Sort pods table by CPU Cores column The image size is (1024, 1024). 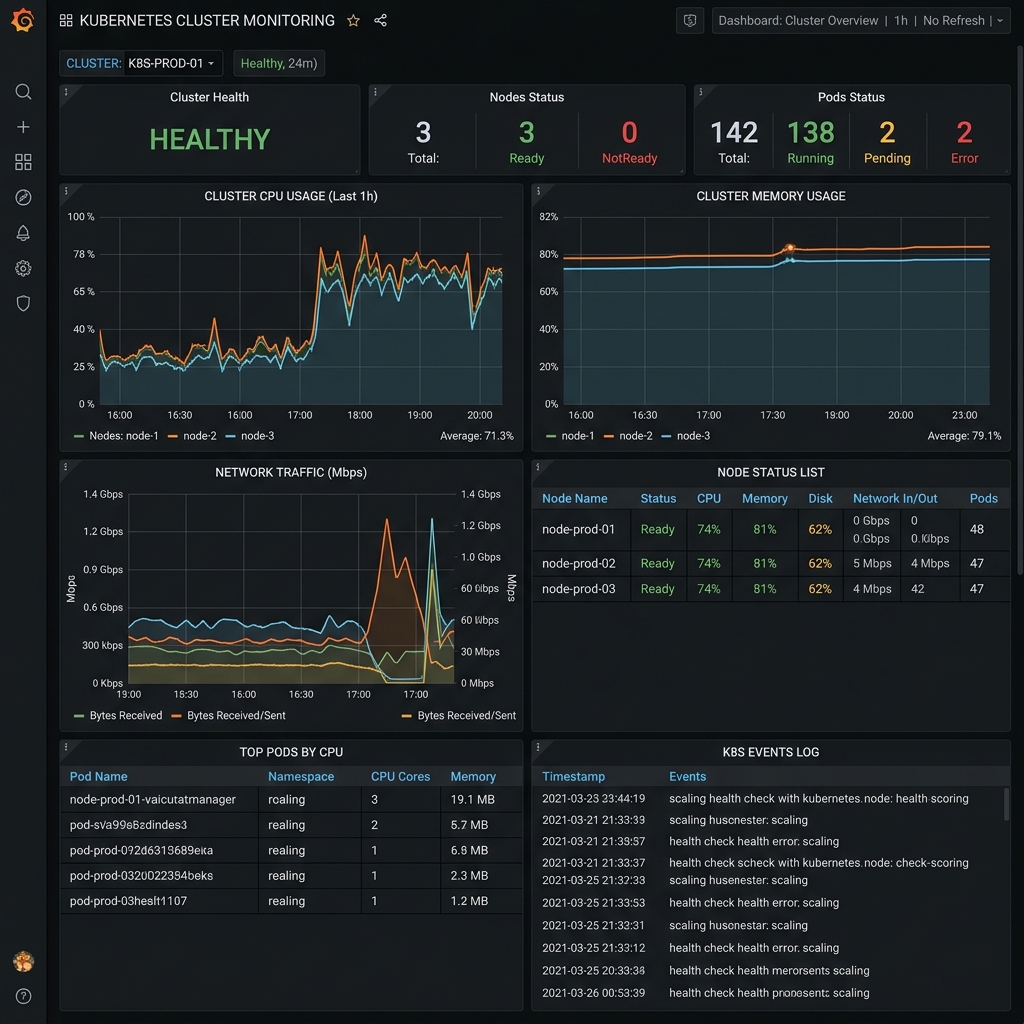pyautogui.click(x=400, y=776)
